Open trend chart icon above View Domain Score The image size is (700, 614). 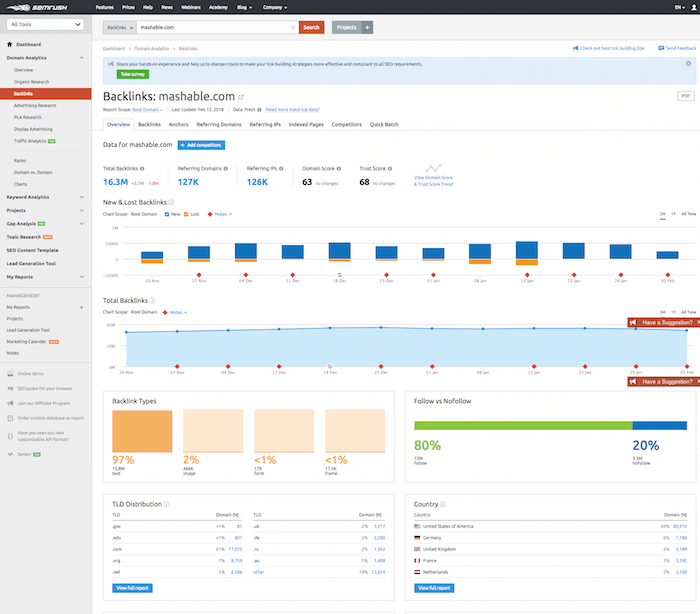point(433,168)
